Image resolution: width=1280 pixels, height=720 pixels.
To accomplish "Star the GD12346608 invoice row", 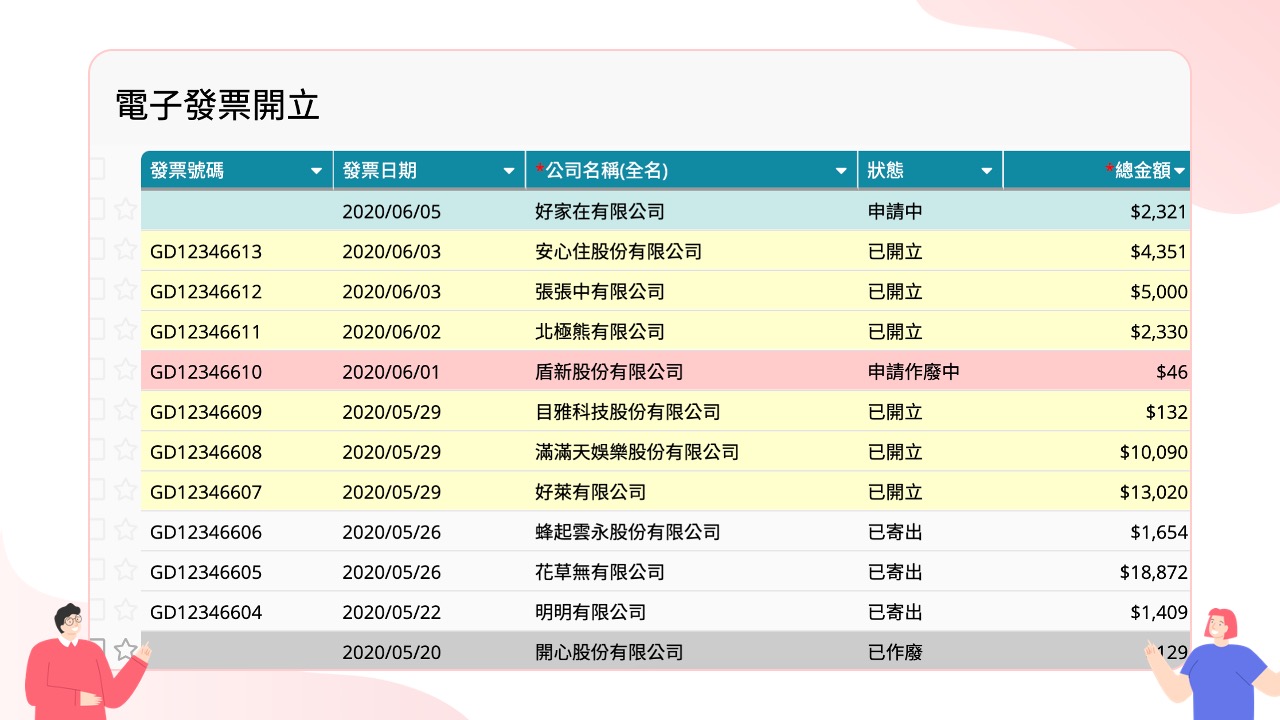I will coord(125,450).
